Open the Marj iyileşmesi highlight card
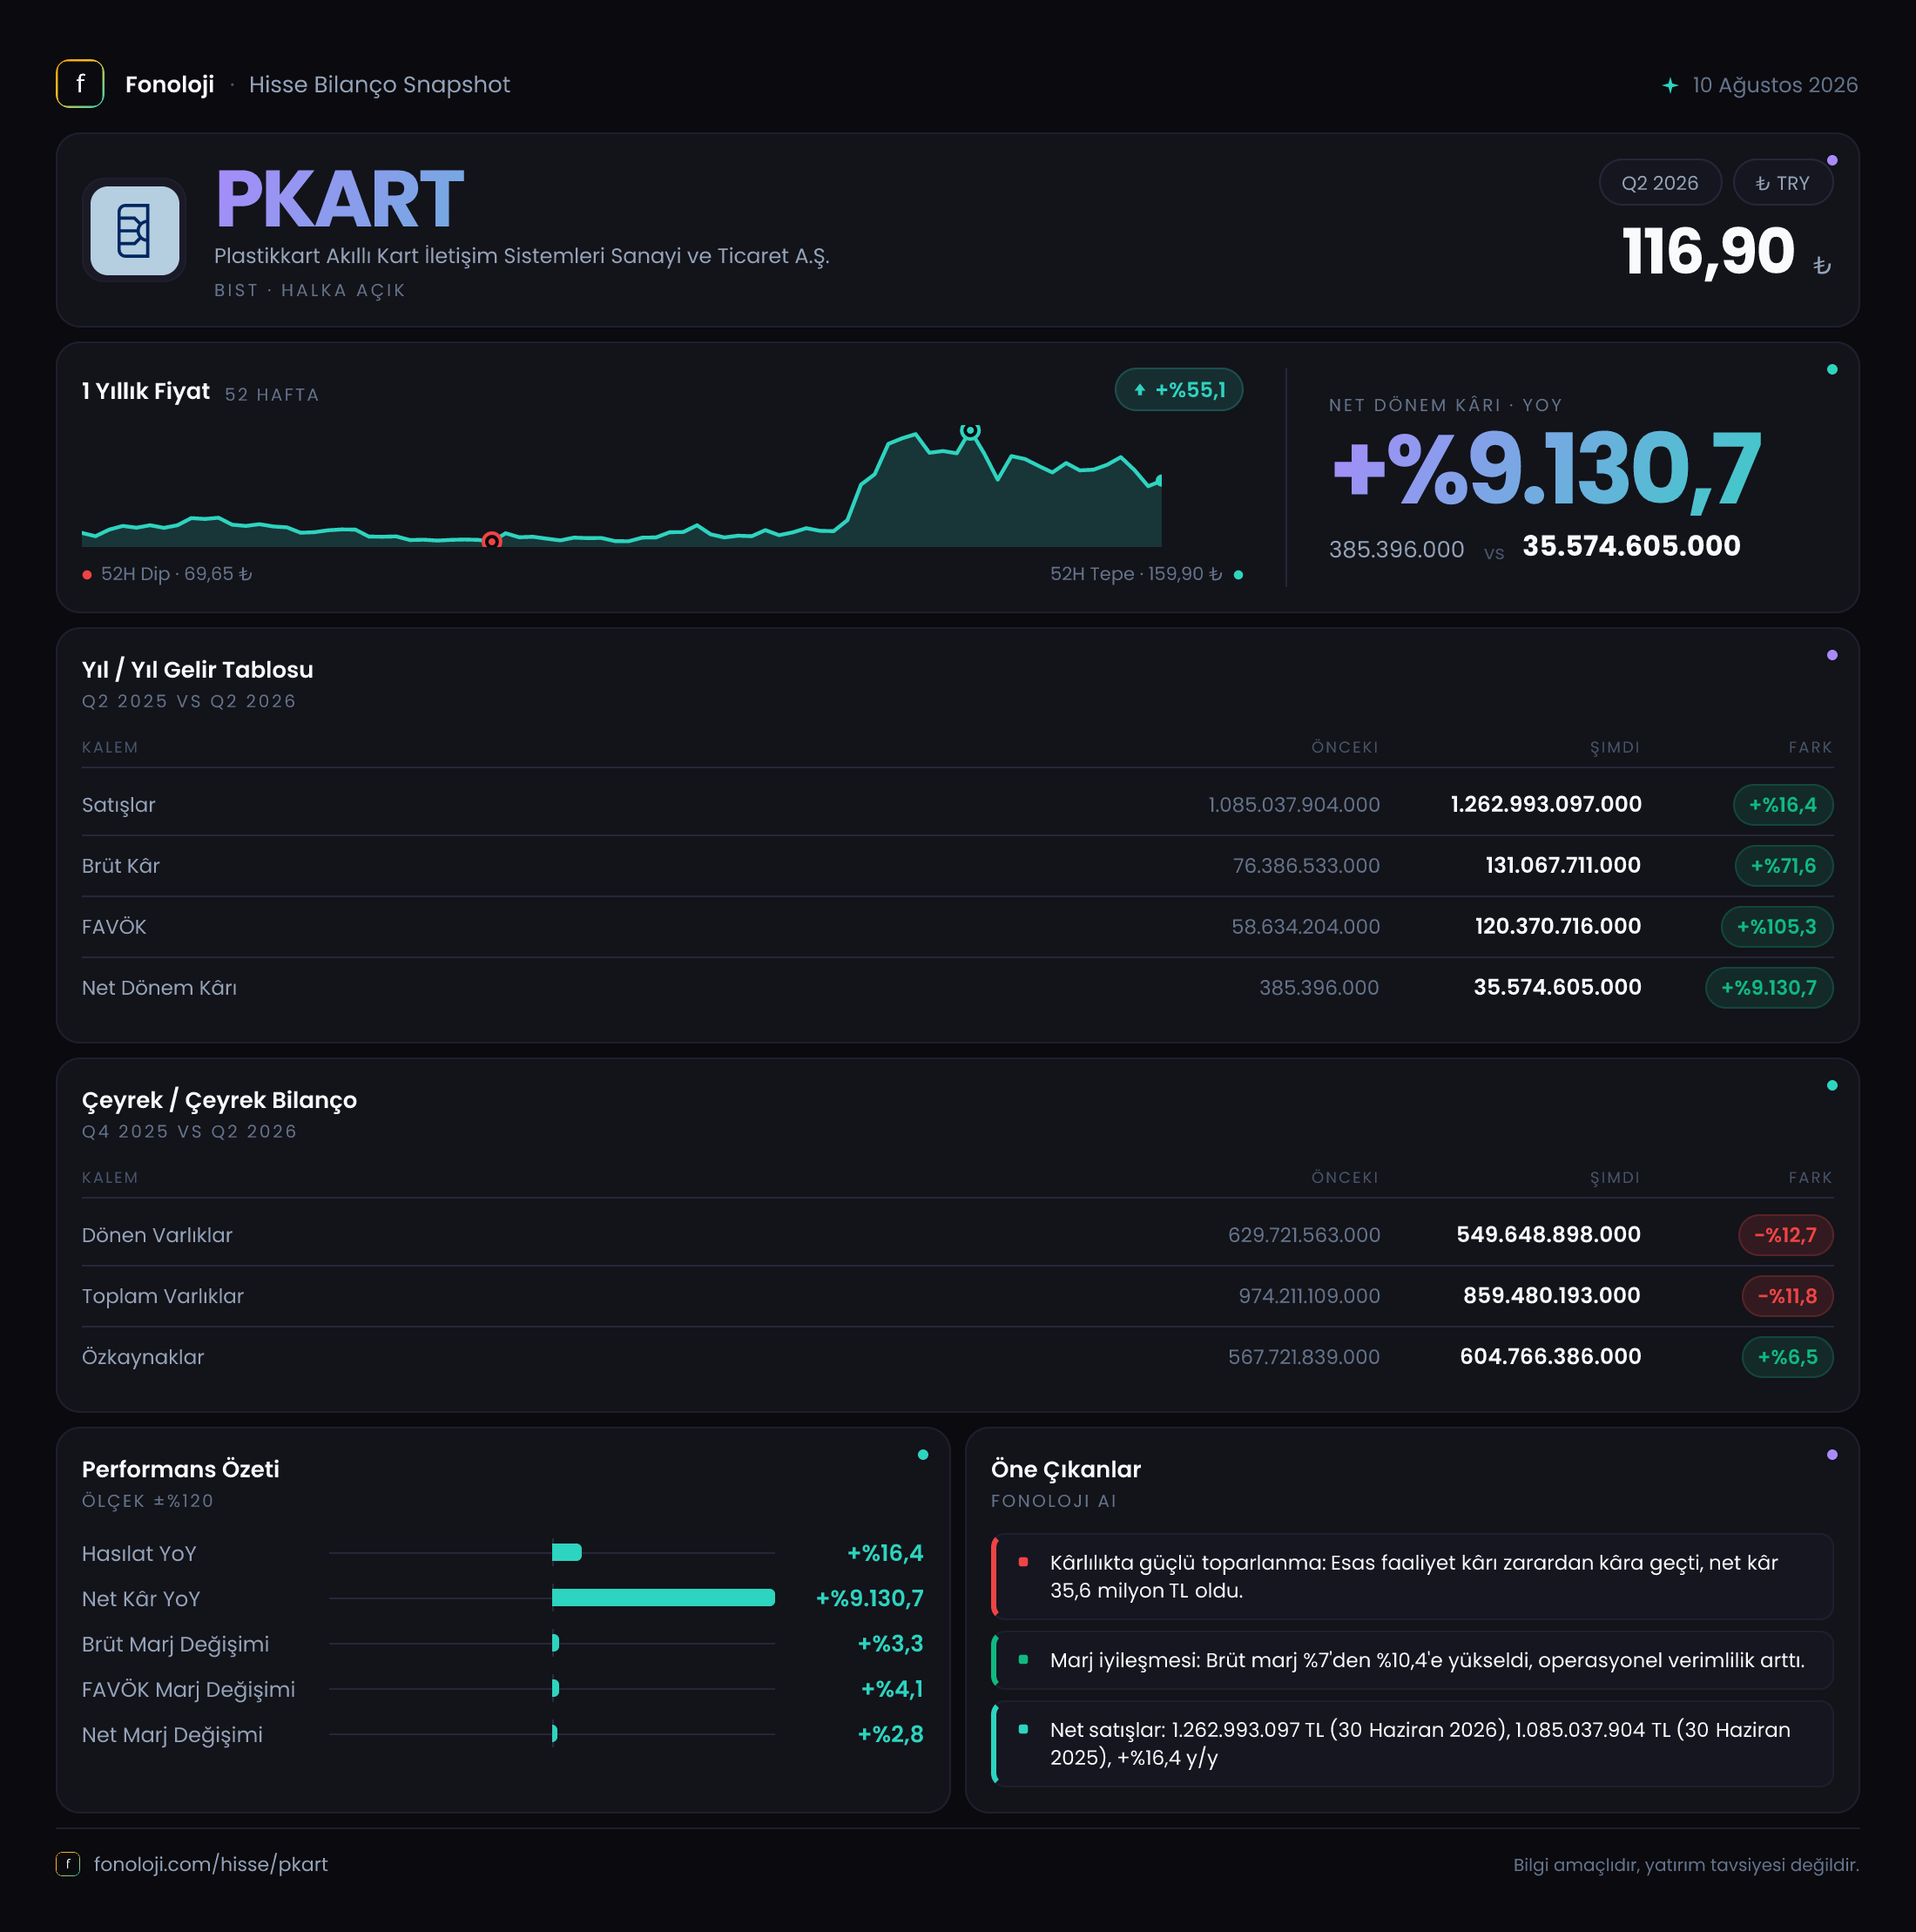 [1412, 1660]
